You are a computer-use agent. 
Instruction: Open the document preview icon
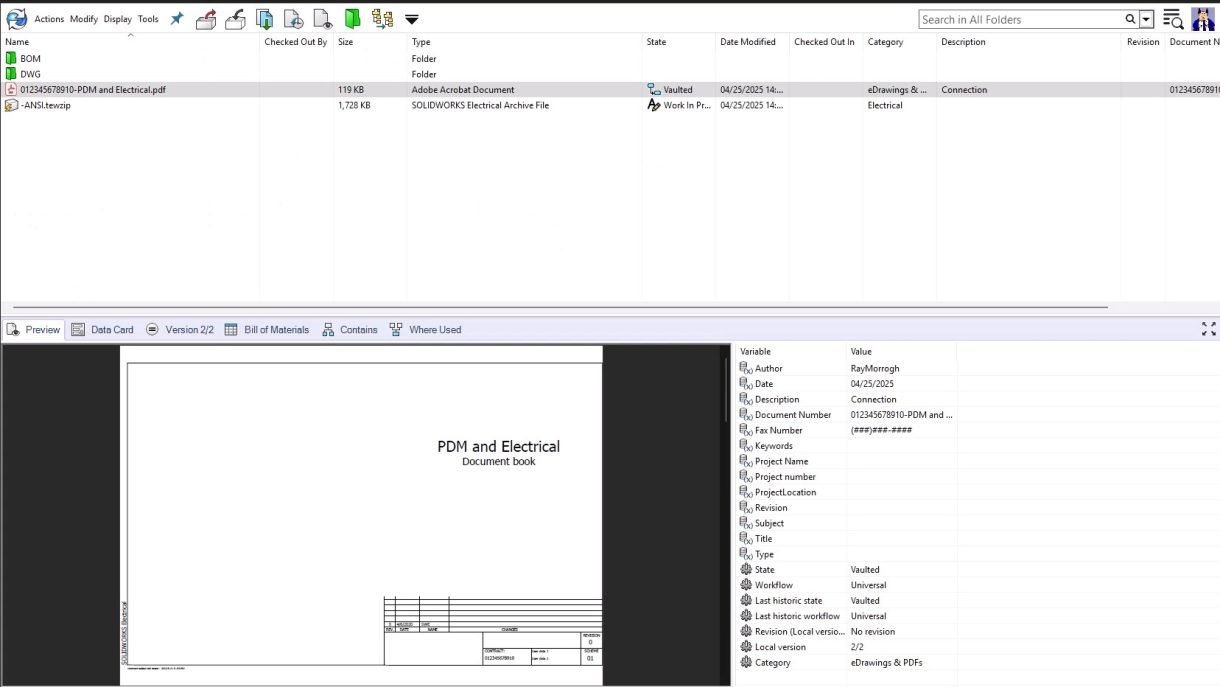(321, 18)
